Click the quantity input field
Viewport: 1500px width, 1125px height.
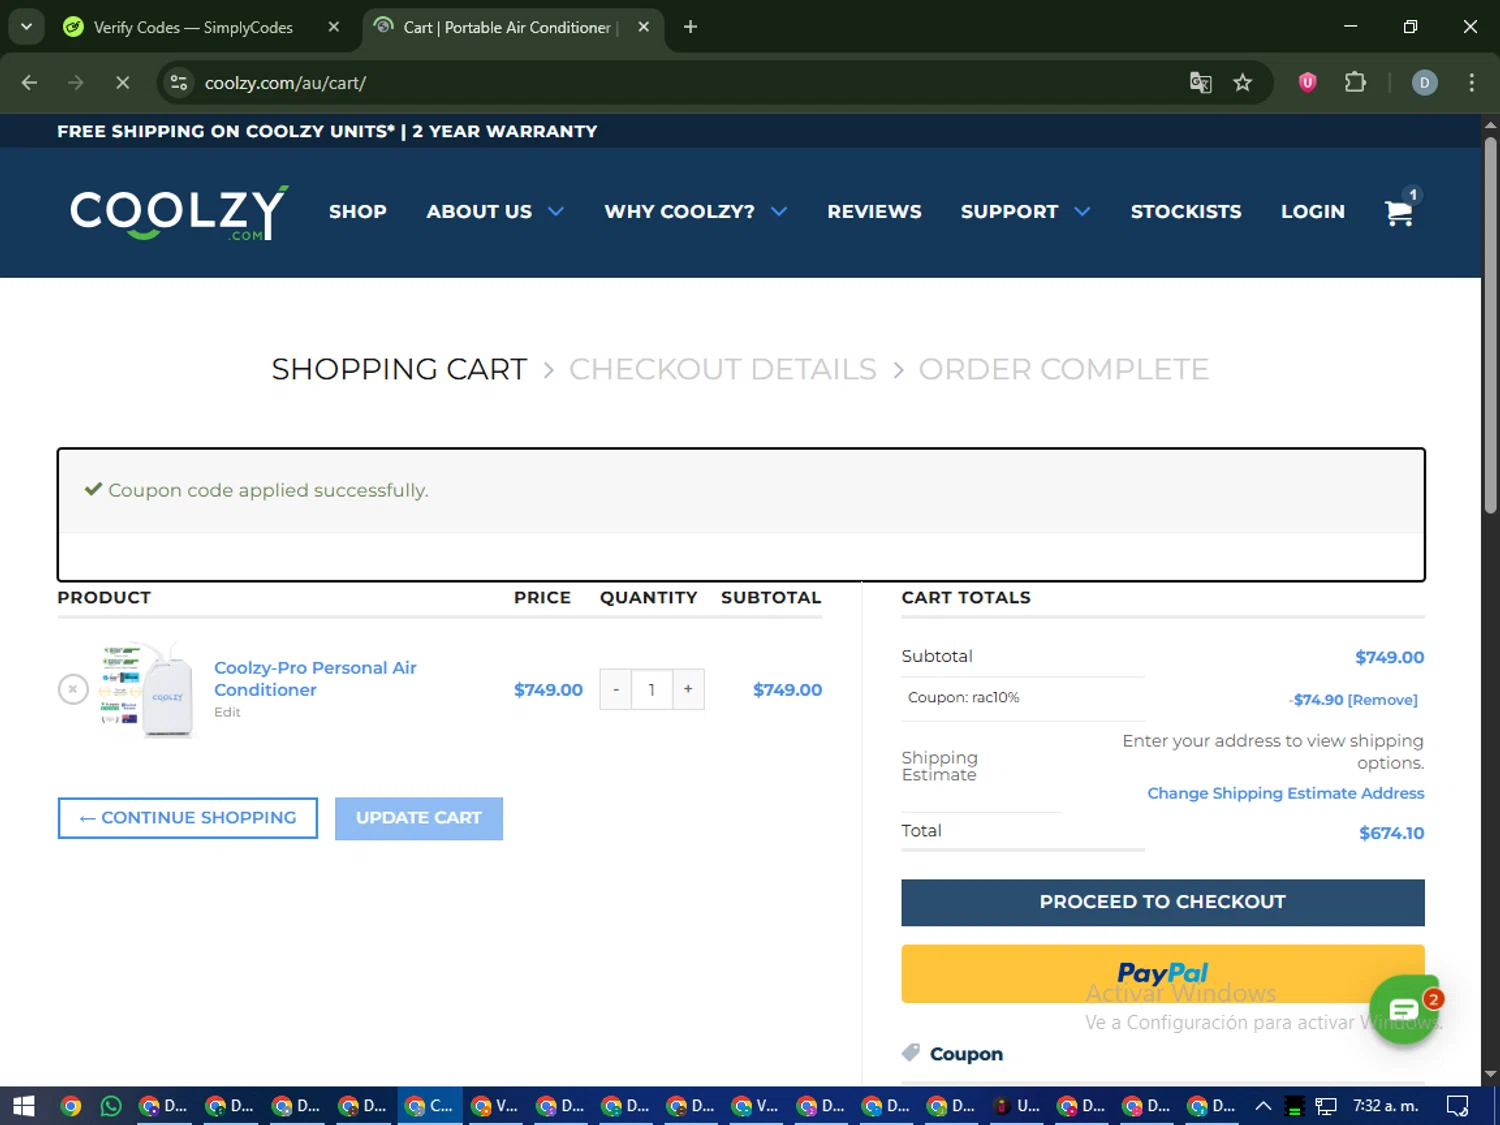point(651,689)
